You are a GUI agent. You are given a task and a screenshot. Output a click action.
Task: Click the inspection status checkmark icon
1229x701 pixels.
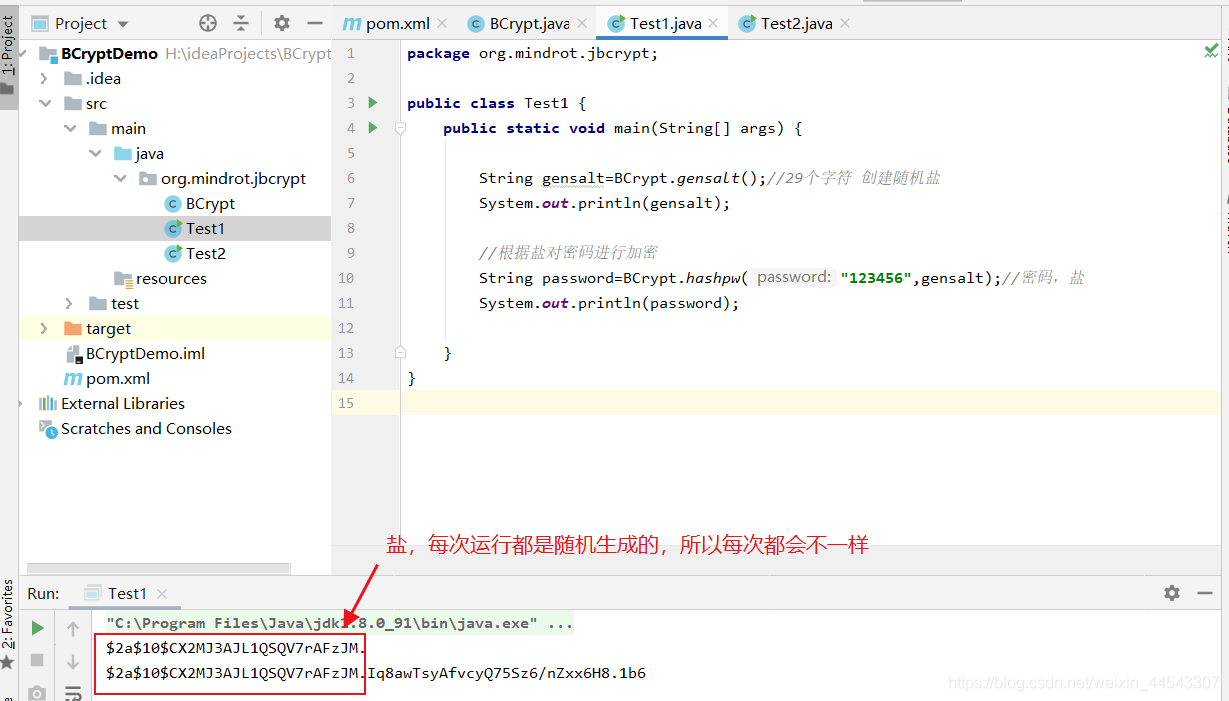(1211, 51)
